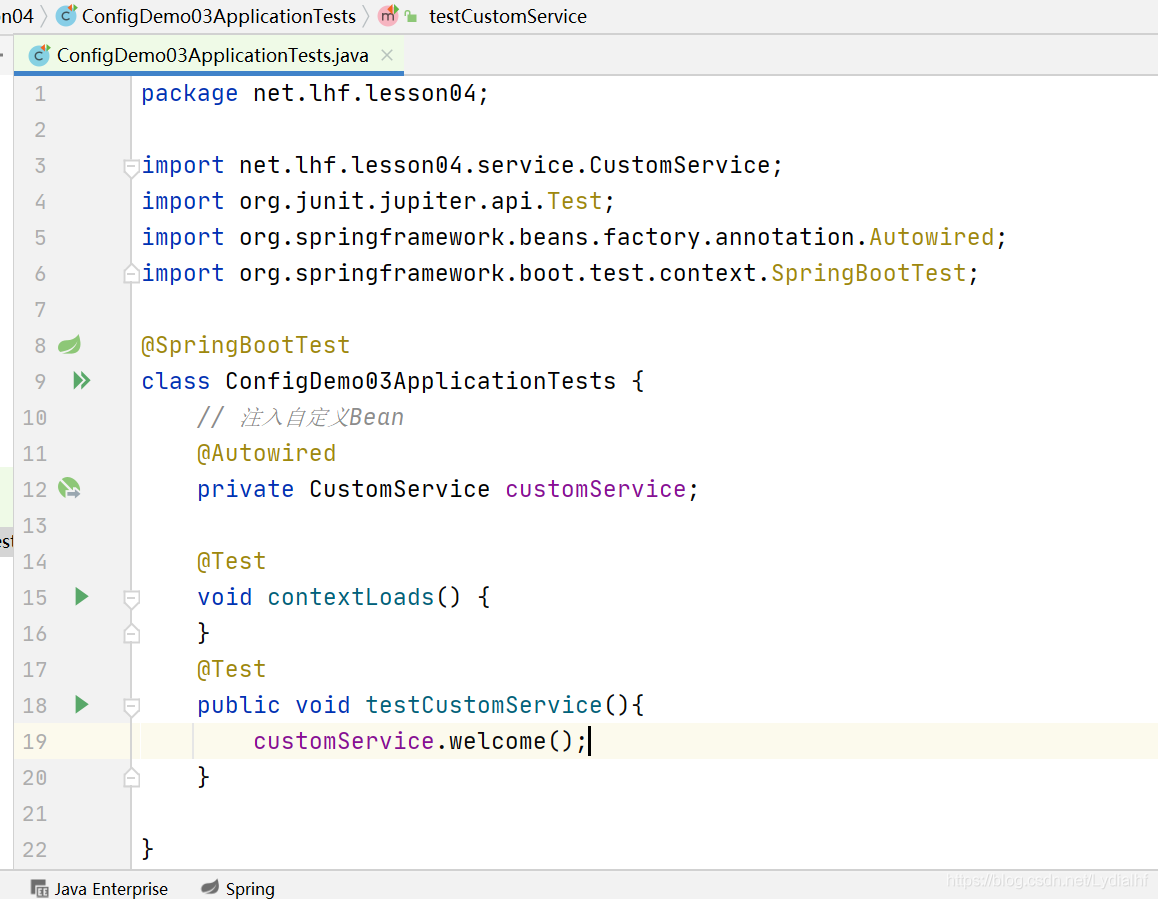Collapse the testCustomService method fold marker

click(131, 706)
